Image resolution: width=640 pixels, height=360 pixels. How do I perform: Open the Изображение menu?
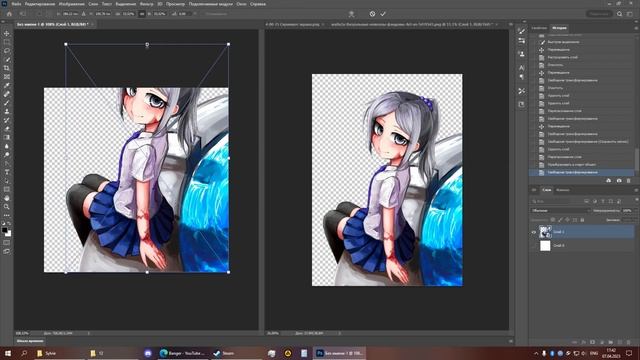point(71,4)
